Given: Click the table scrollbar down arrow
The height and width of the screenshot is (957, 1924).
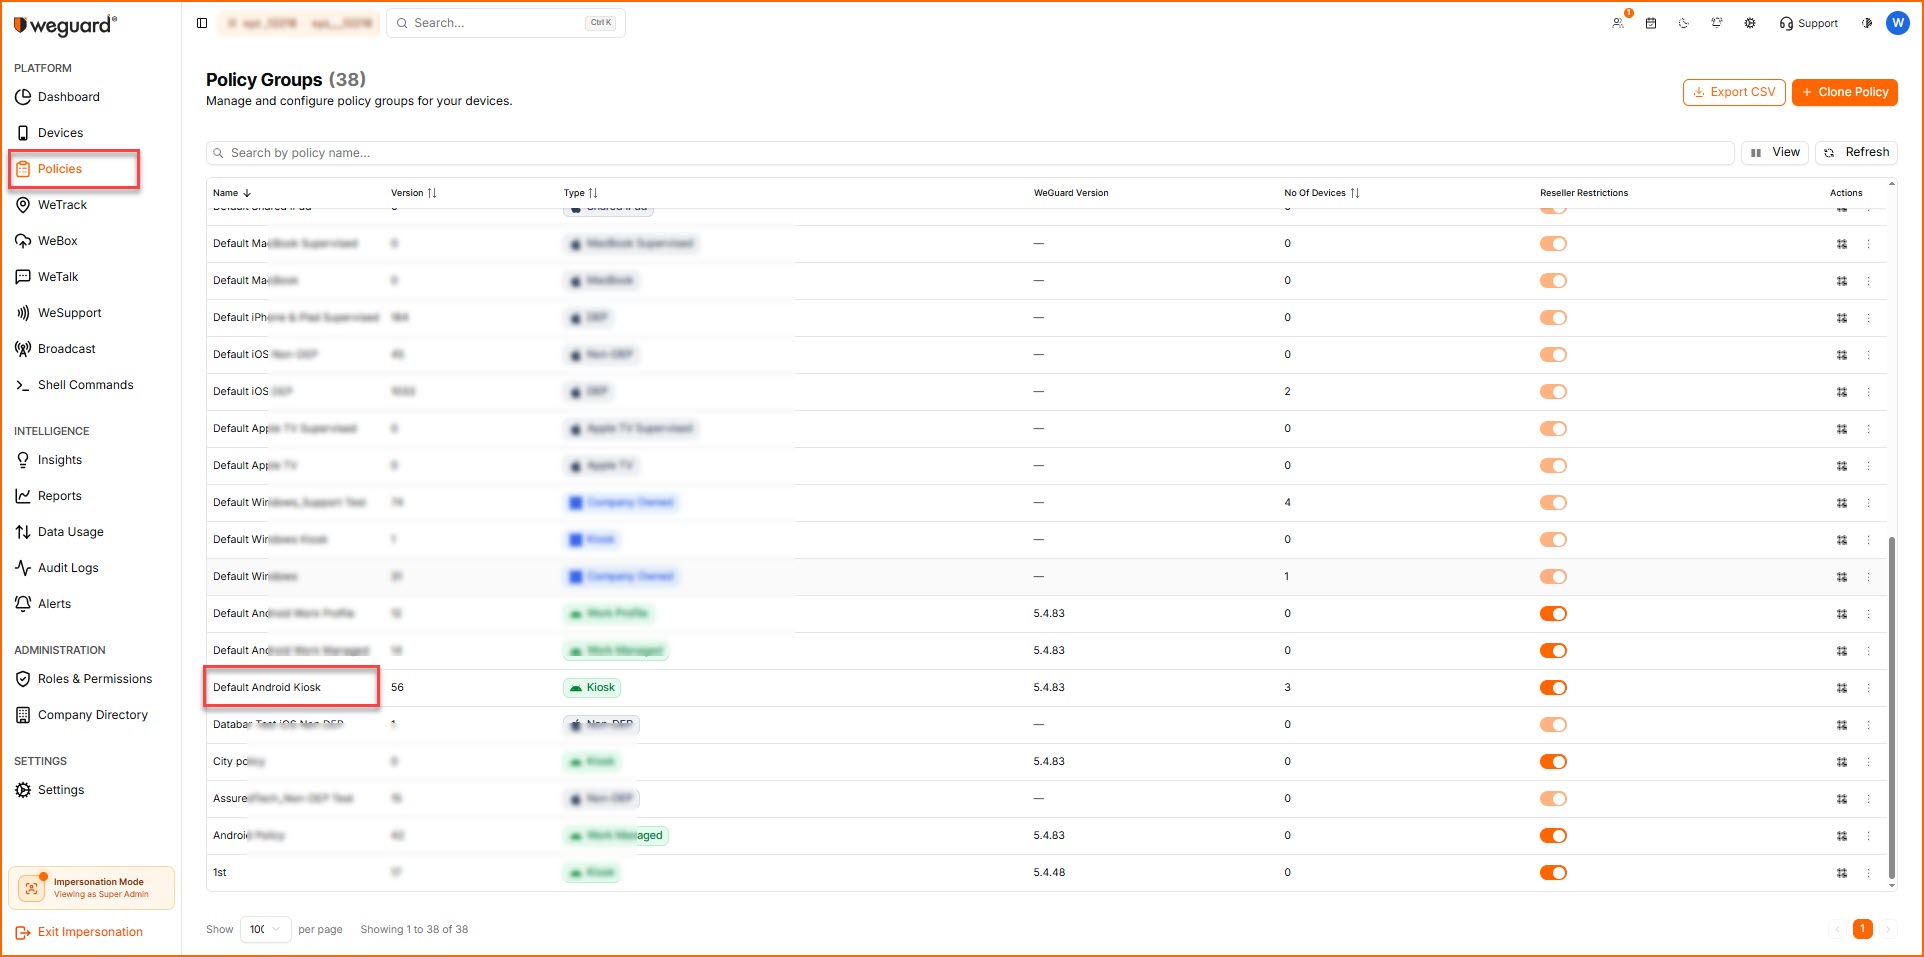Looking at the screenshot, I should (1891, 886).
